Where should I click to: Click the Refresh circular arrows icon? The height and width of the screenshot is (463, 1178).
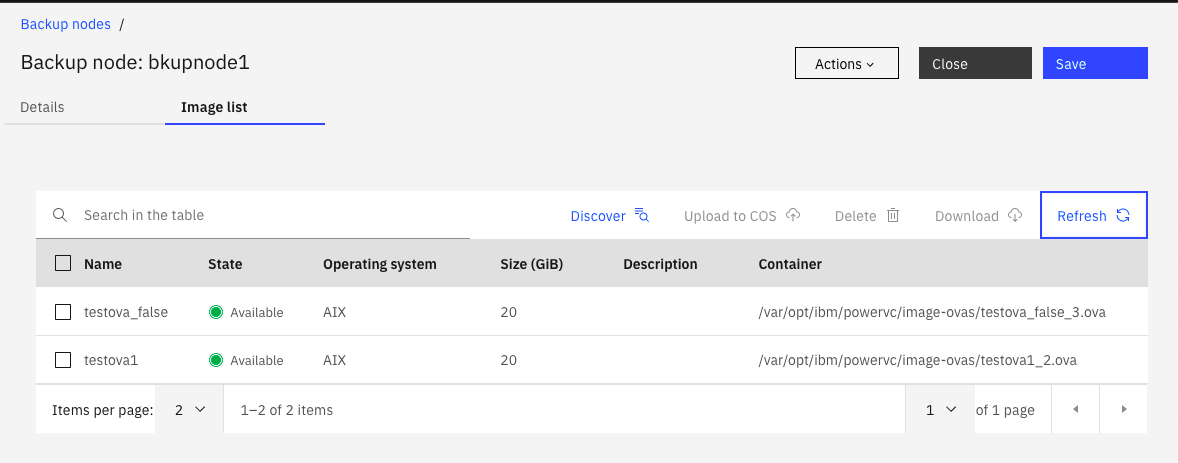tap(1123, 215)
